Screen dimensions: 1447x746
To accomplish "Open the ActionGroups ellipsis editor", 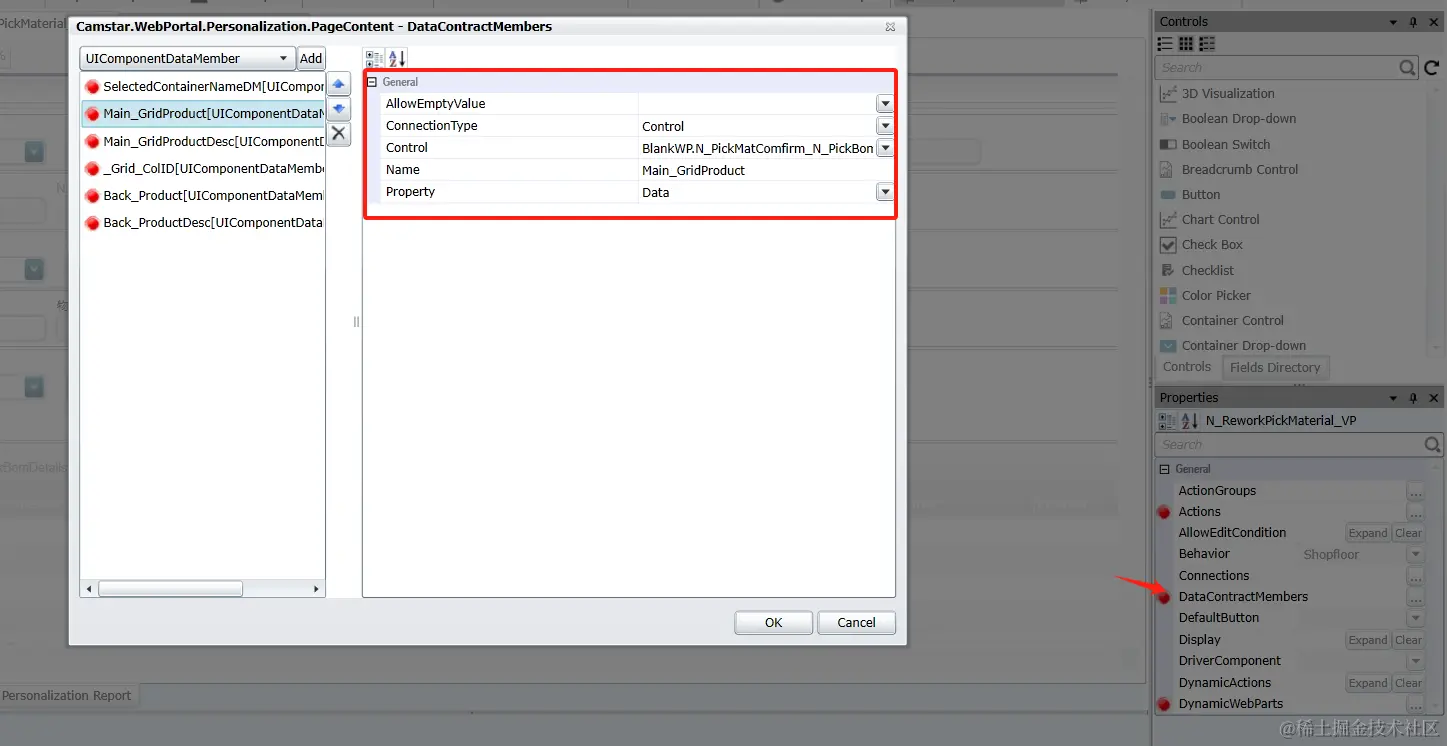I will (x=1415, y=491).
